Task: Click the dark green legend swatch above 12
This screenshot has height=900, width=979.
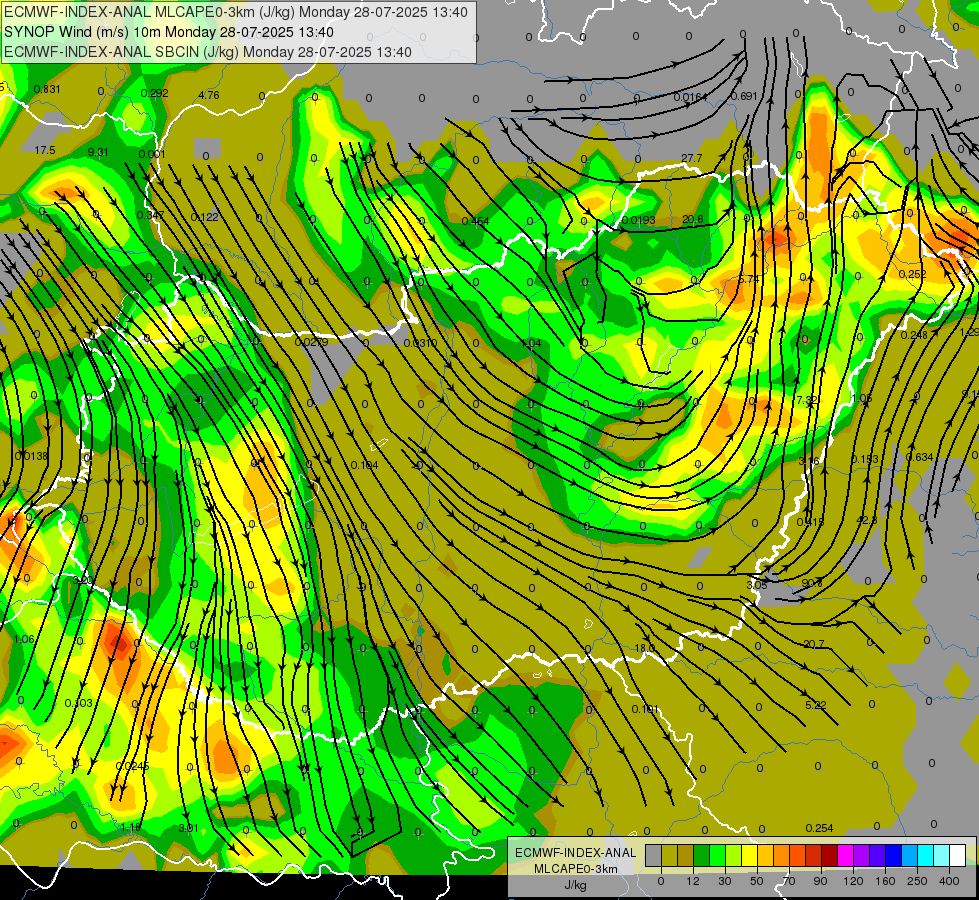Action: [702, 855]
